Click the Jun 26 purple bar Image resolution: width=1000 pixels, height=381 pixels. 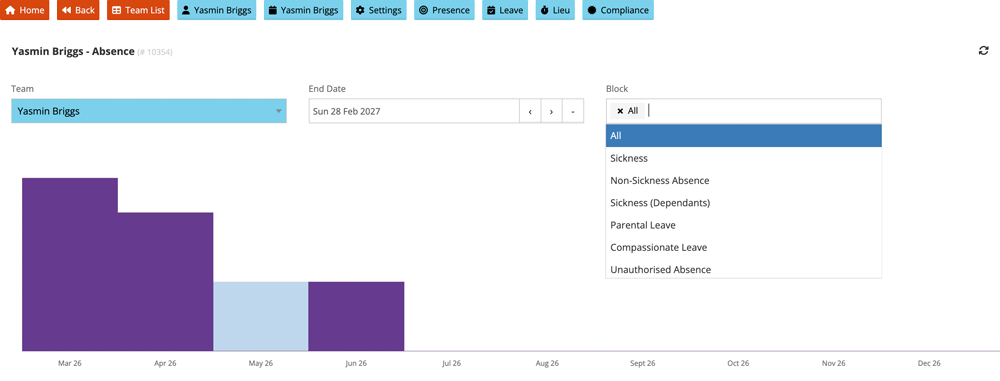pos(356,316)
